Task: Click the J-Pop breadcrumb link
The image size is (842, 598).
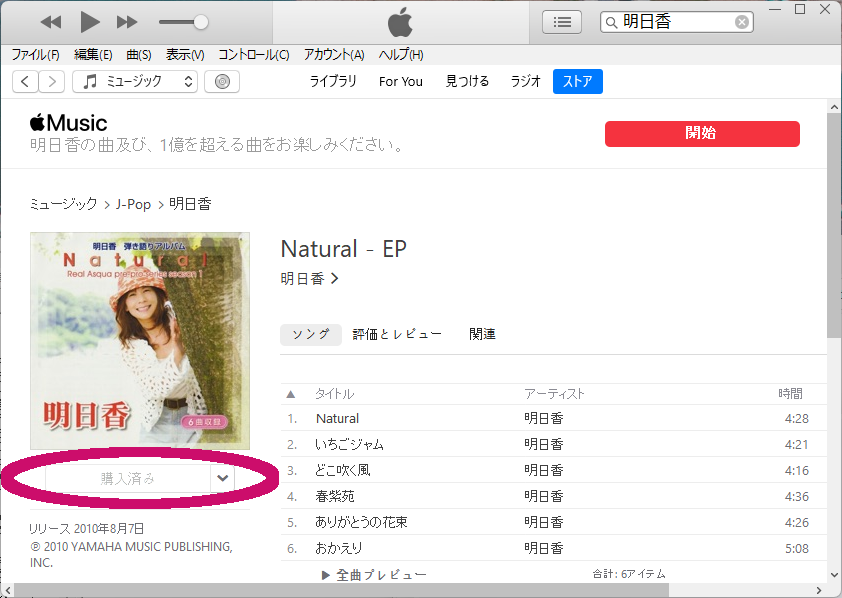Action: pyautogui.click(x=133, y=205)
